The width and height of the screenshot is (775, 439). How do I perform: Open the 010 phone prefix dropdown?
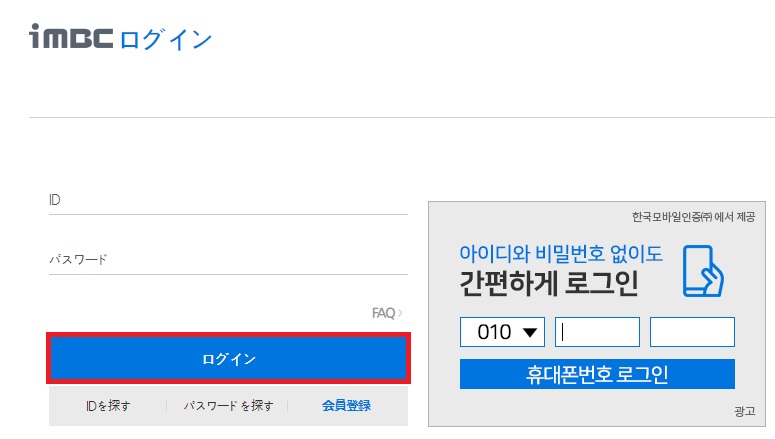502,332
